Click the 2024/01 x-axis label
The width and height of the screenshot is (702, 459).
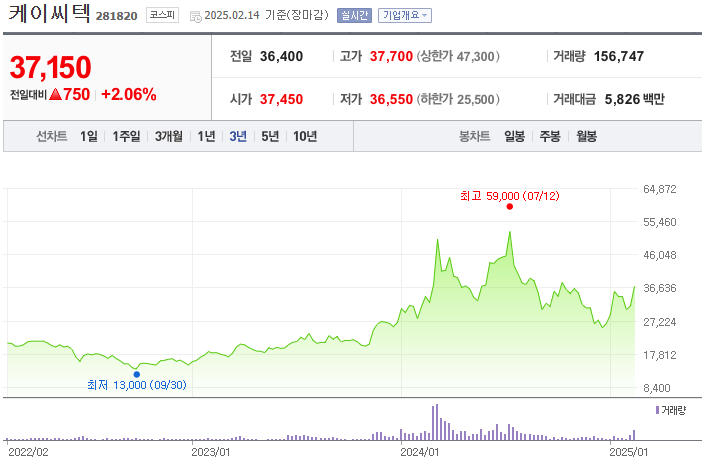click(419, 452)
